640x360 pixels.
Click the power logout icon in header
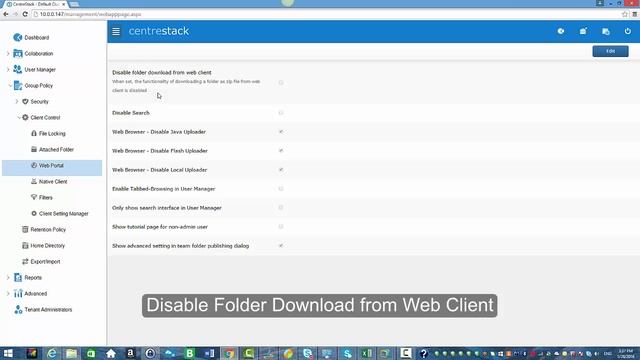[627, 31]
